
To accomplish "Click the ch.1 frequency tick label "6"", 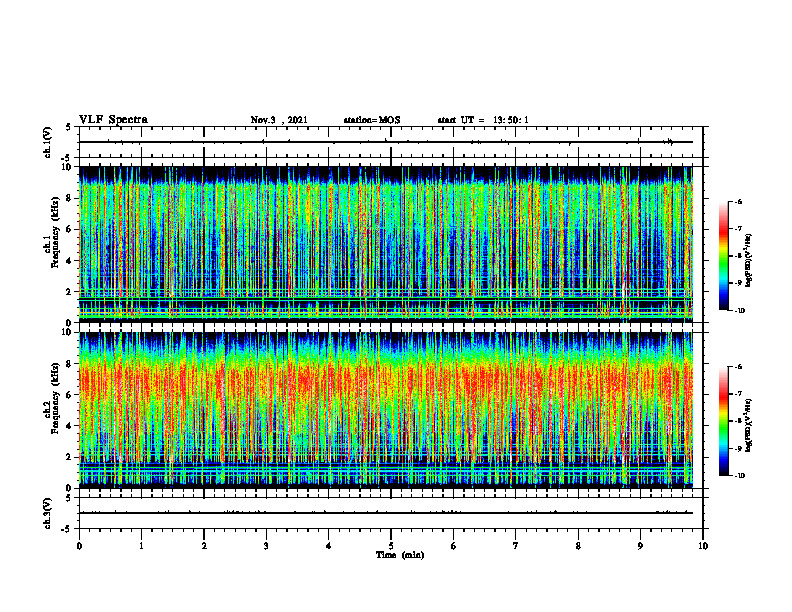I will coord(70,229).
